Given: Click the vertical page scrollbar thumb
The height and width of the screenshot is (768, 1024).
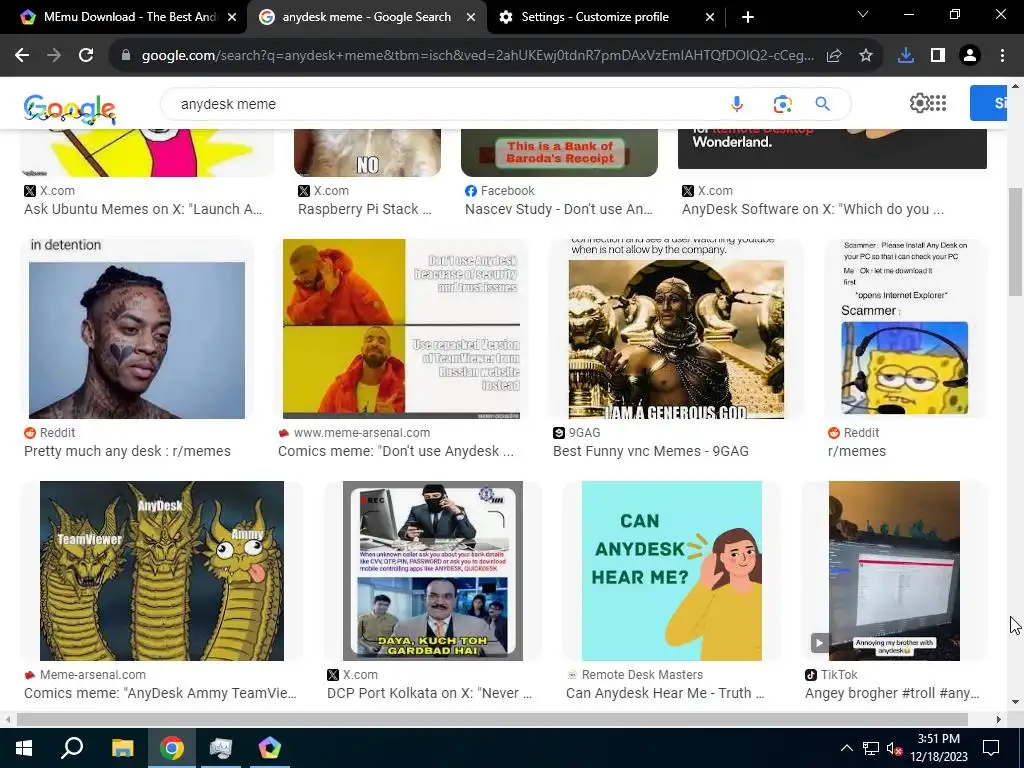Looking at the screenshot, I should (1015, 244).
